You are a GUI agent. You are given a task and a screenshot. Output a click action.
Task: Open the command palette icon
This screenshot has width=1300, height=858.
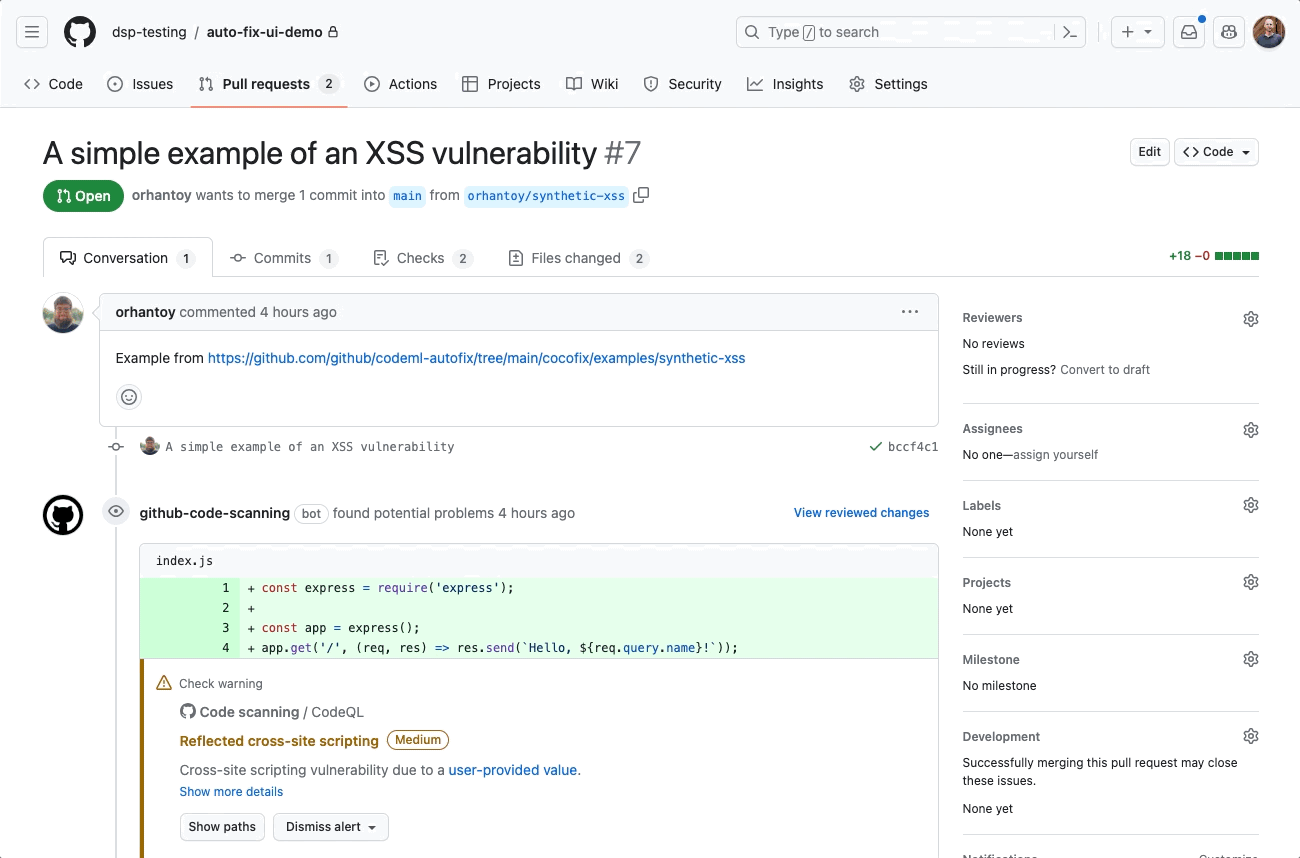click(1069, 32)
